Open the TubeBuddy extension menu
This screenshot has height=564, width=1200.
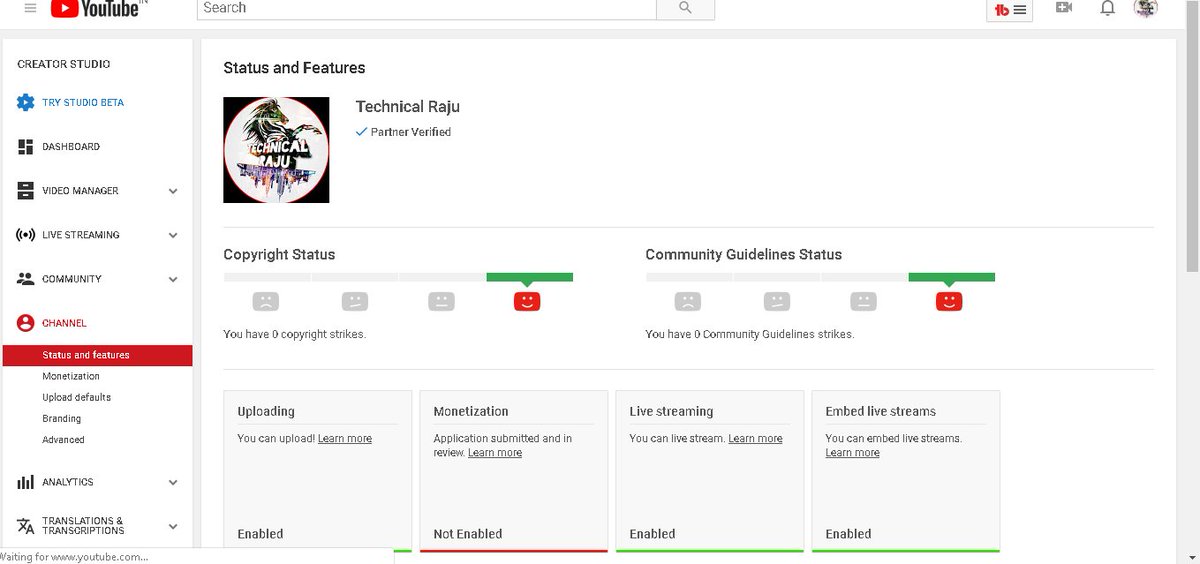1009,9
